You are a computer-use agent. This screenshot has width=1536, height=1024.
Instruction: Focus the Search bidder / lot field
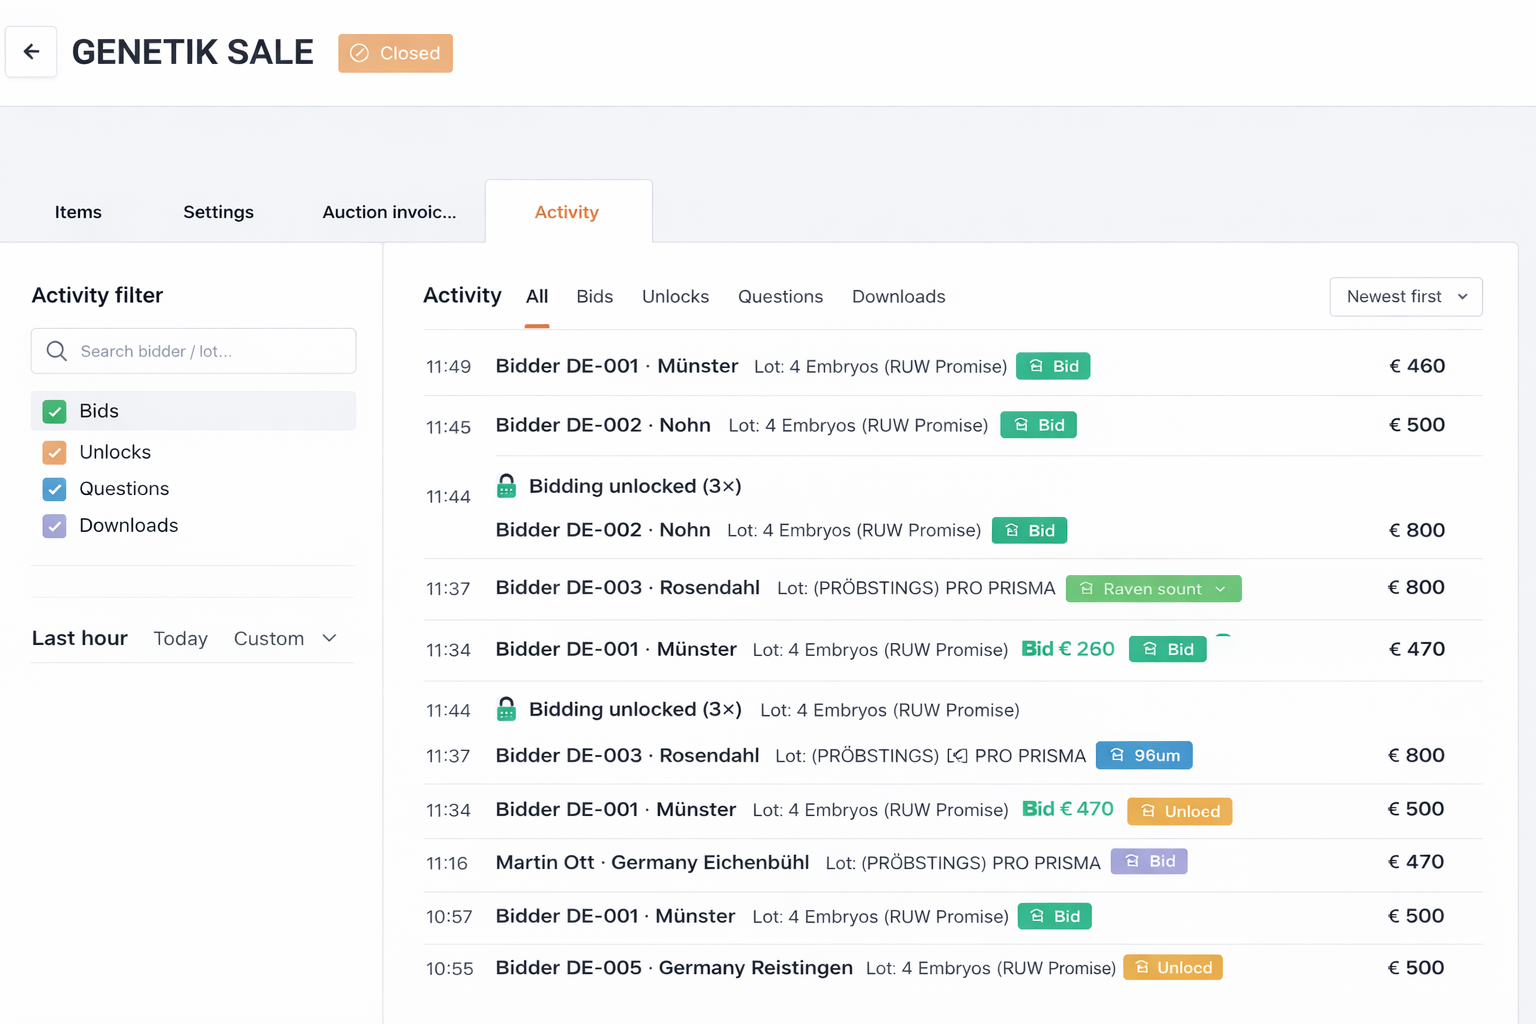click(194, 351)
